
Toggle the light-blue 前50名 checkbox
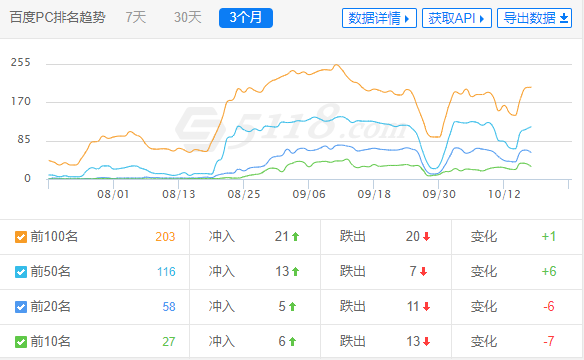tap(21, 272)
